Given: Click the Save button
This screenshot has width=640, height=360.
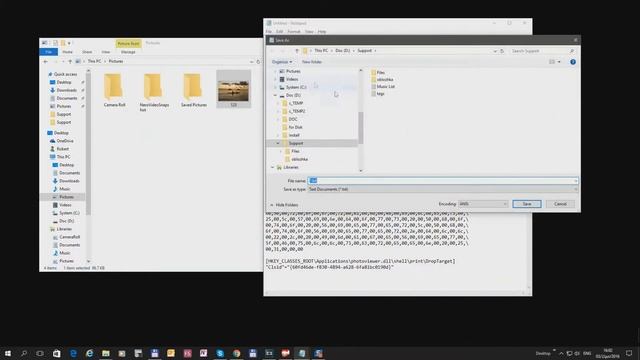Looking at the screenshot, I should 527,204.
